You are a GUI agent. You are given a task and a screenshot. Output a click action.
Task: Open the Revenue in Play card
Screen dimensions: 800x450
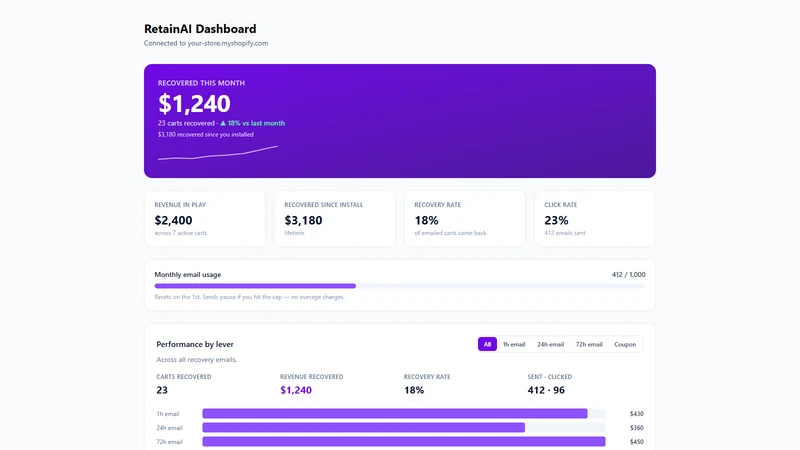click(x=205, y=219)
